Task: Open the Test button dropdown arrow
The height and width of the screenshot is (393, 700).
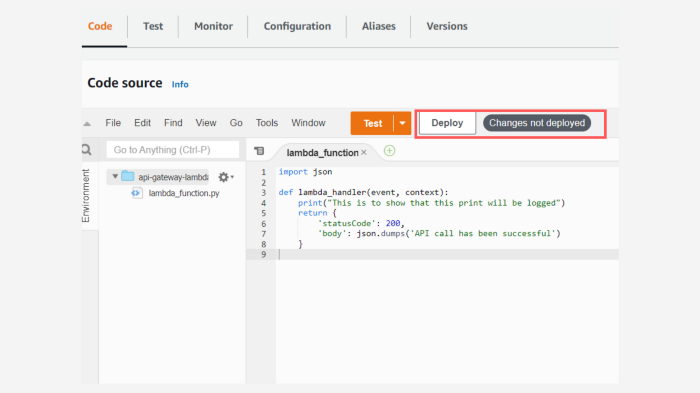Action: 402,123
